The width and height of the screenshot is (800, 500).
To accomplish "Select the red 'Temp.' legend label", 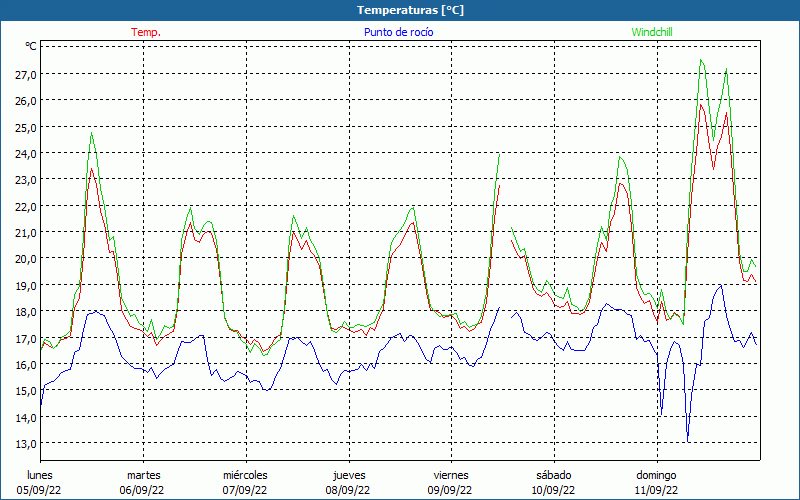I will coord(146,32).
